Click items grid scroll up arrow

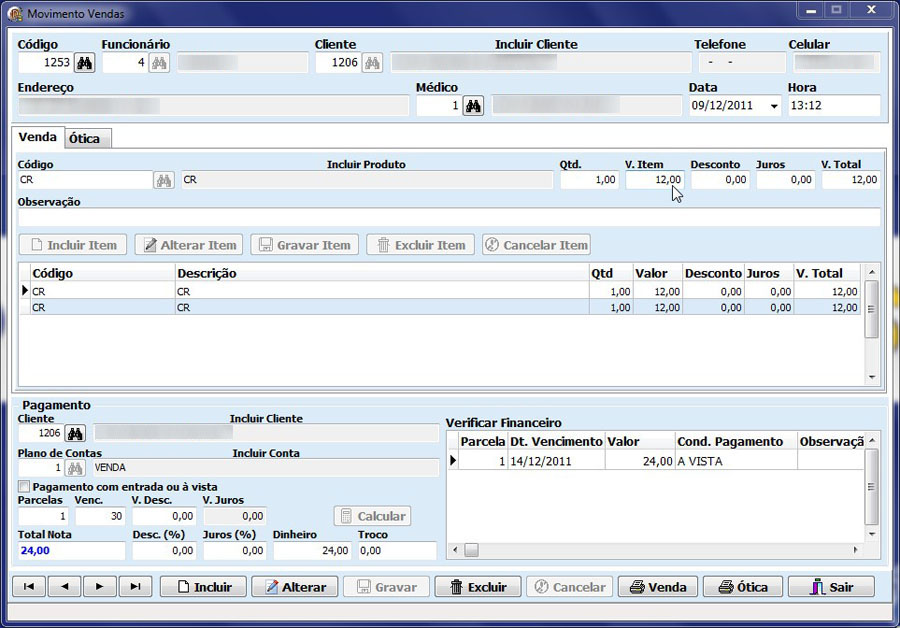click(872, 272)
